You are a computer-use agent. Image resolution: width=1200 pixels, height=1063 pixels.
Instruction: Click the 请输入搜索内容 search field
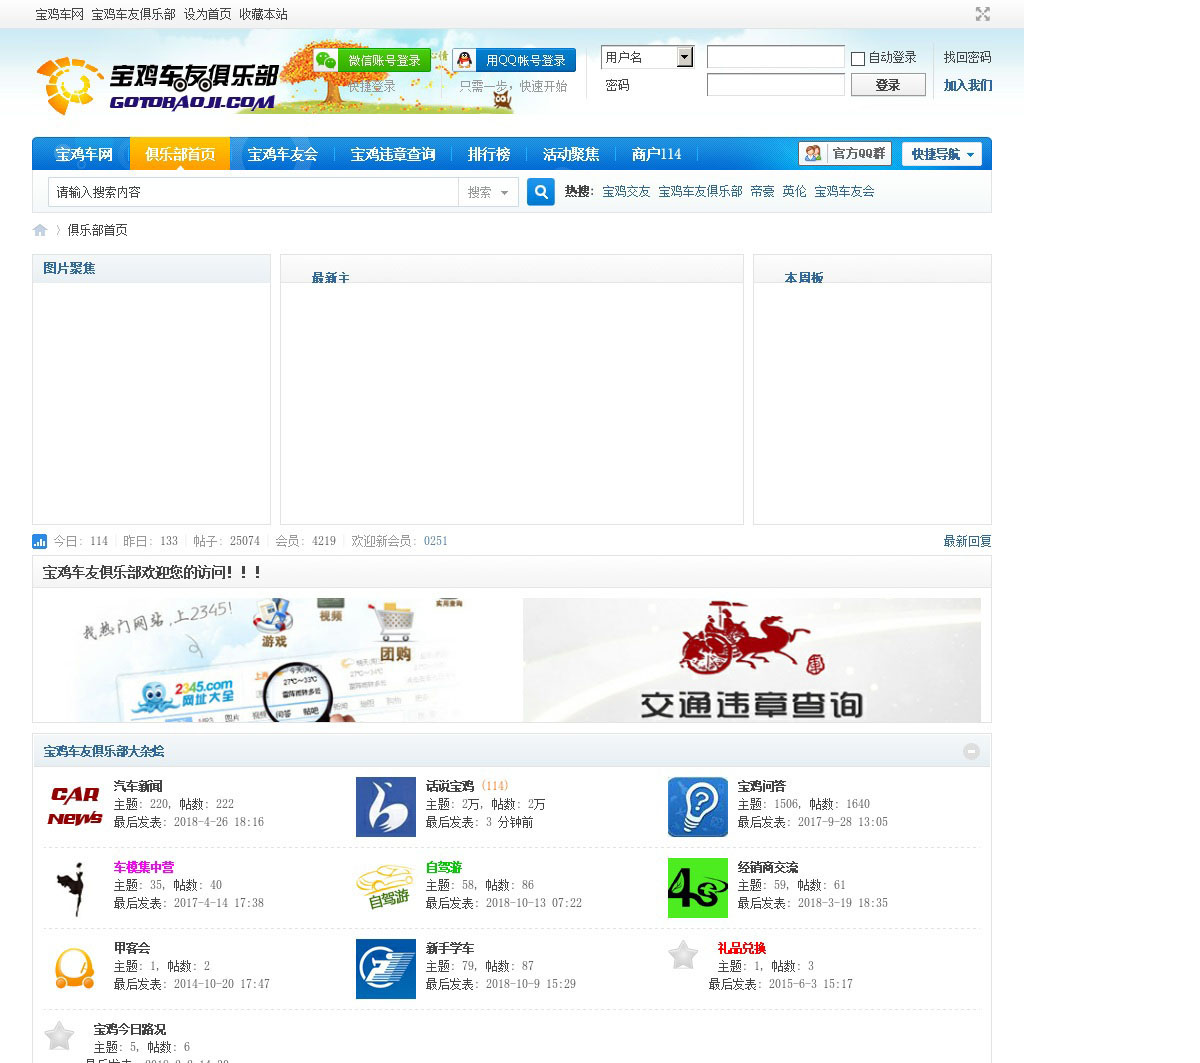pos(252,192)
